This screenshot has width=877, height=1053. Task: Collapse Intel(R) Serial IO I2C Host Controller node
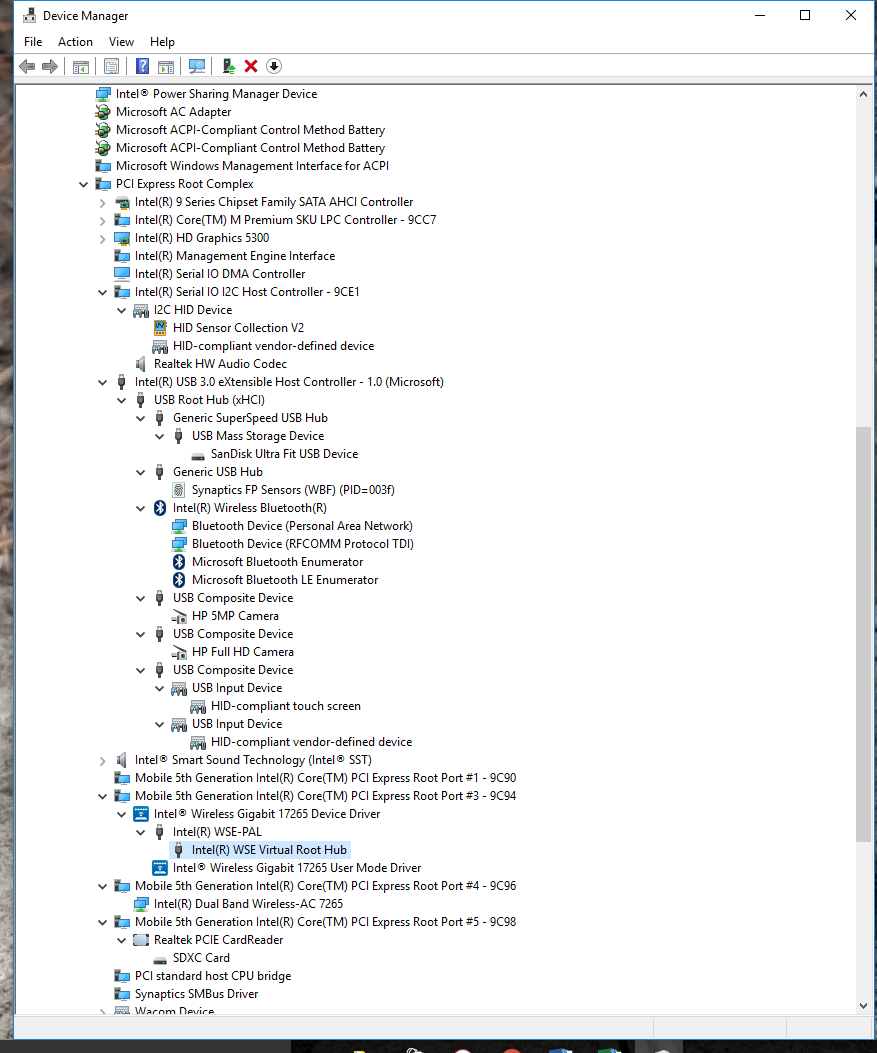point(102,293)
